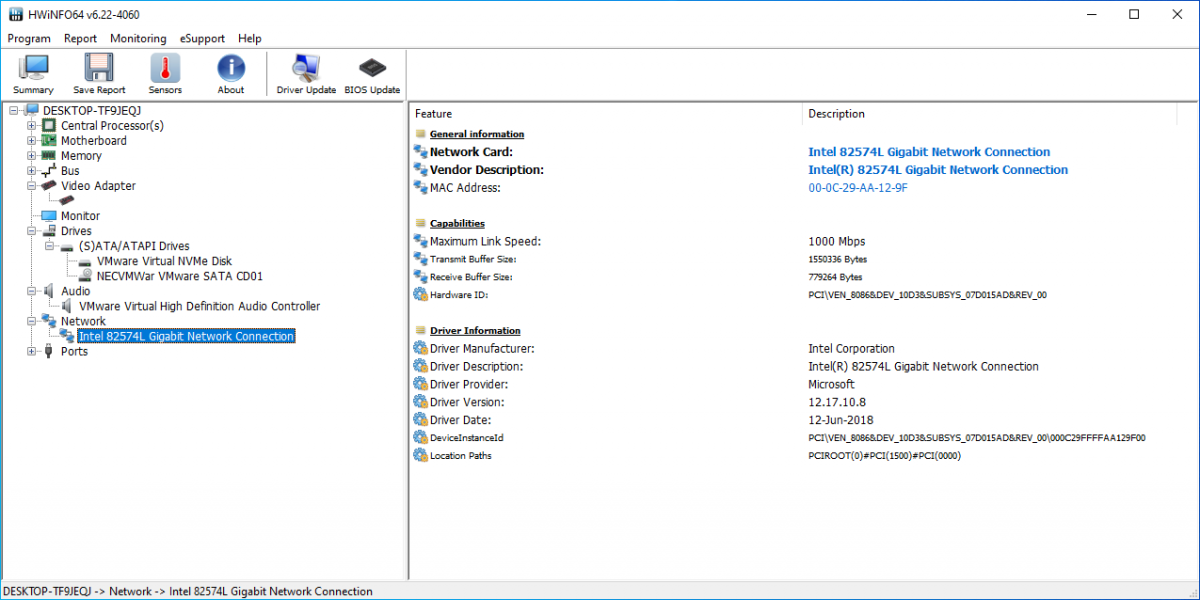Expand the Central Processor(s) tree node

click(x=32, y=126)
